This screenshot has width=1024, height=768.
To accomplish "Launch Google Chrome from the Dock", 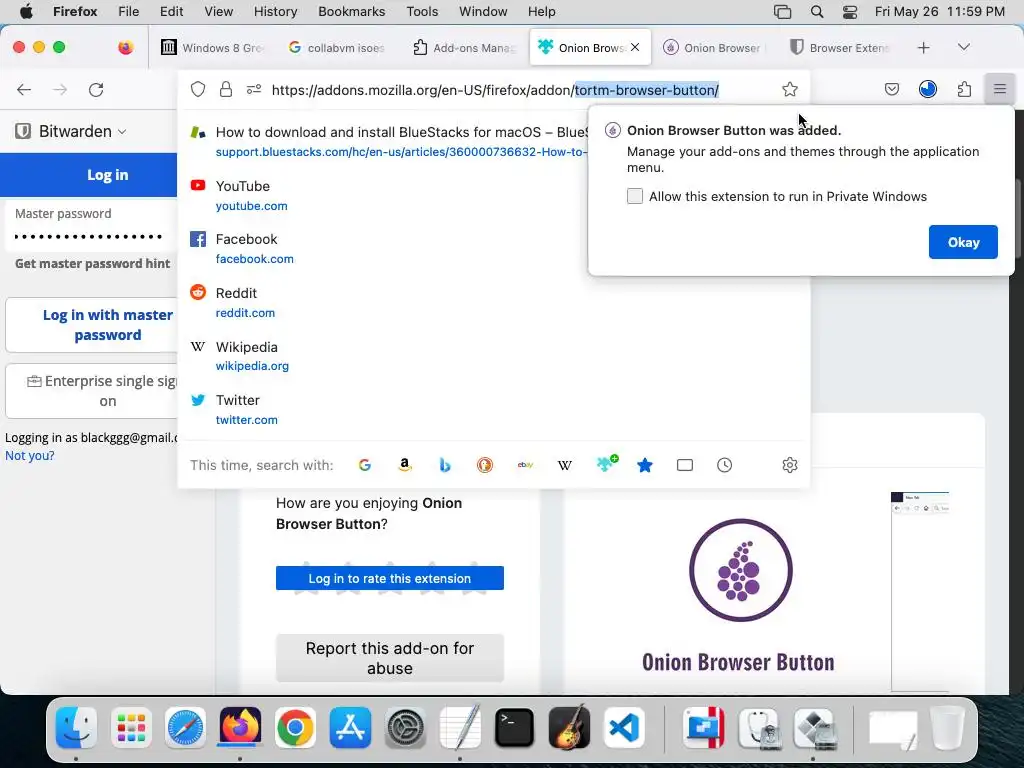I will (295, 728).
